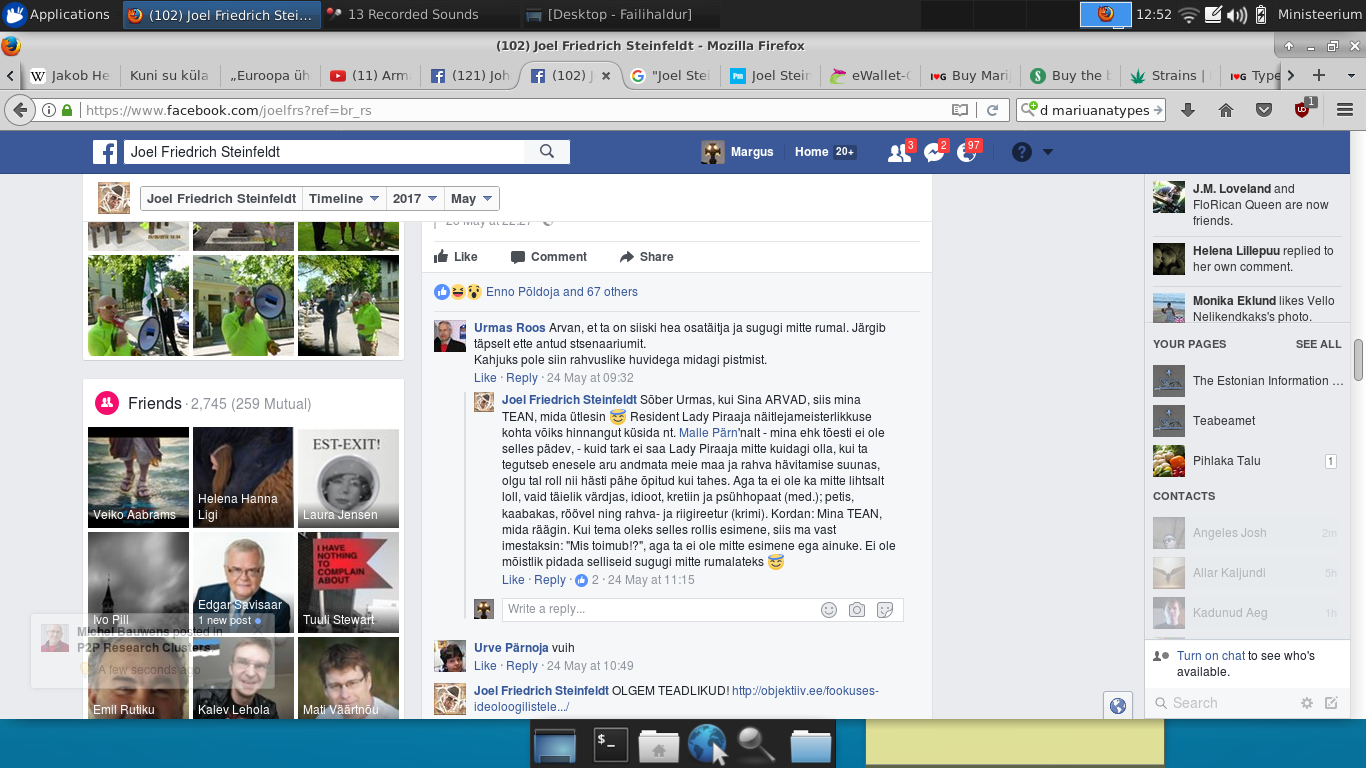Click the Facebook search magnifier button

547,152
